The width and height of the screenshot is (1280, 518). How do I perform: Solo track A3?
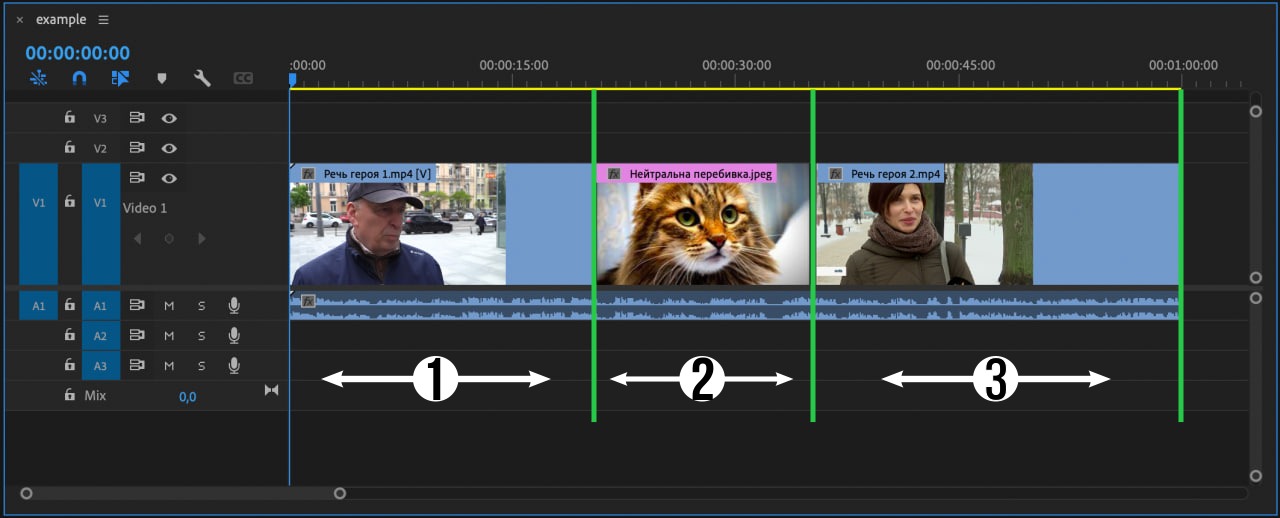pos(201,365)
